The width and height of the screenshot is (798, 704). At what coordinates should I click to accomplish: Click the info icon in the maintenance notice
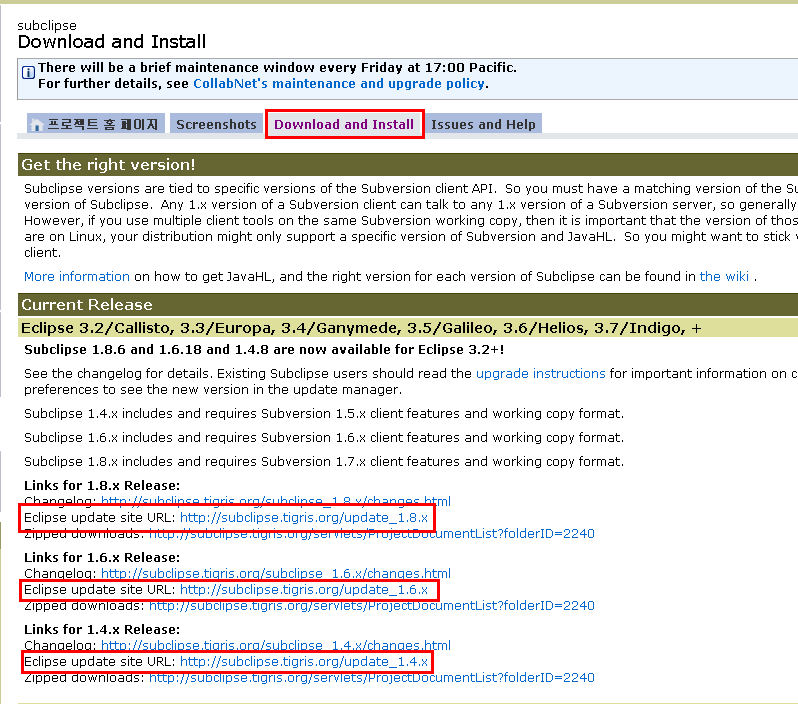click(x=28, y=72)
